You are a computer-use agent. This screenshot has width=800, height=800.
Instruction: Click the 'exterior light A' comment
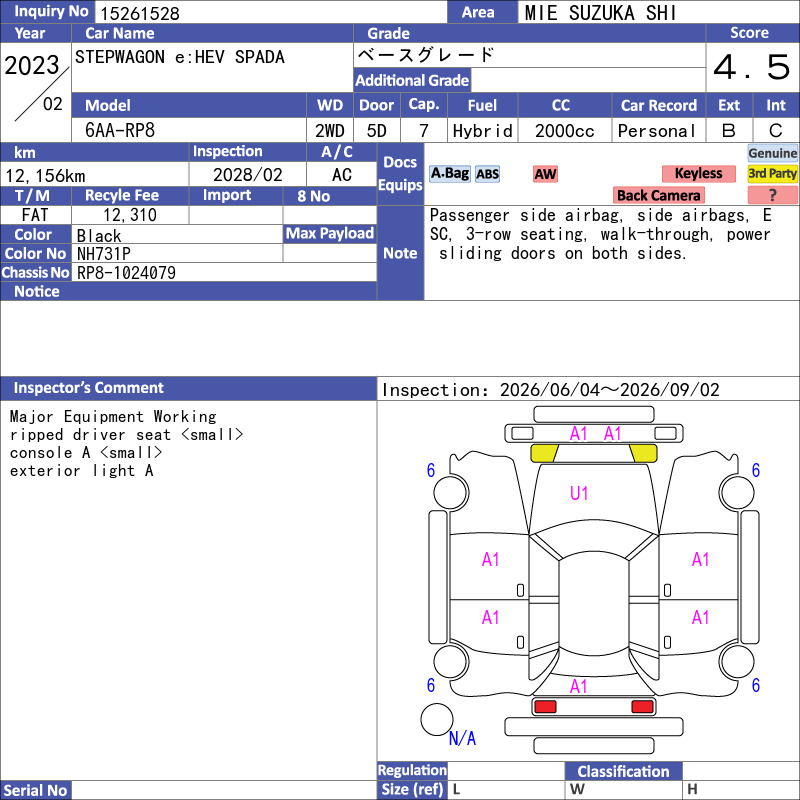click(82, 470)
